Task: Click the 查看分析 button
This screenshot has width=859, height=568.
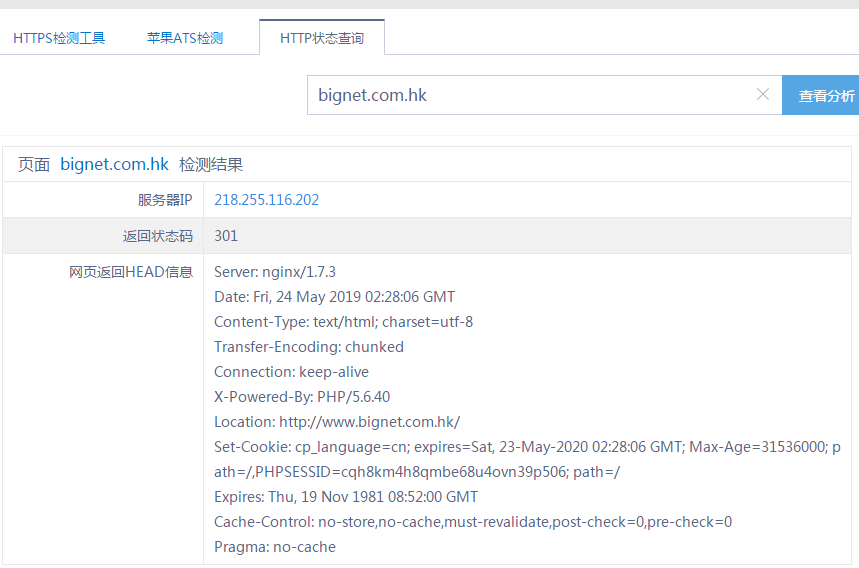Action: 821,95
